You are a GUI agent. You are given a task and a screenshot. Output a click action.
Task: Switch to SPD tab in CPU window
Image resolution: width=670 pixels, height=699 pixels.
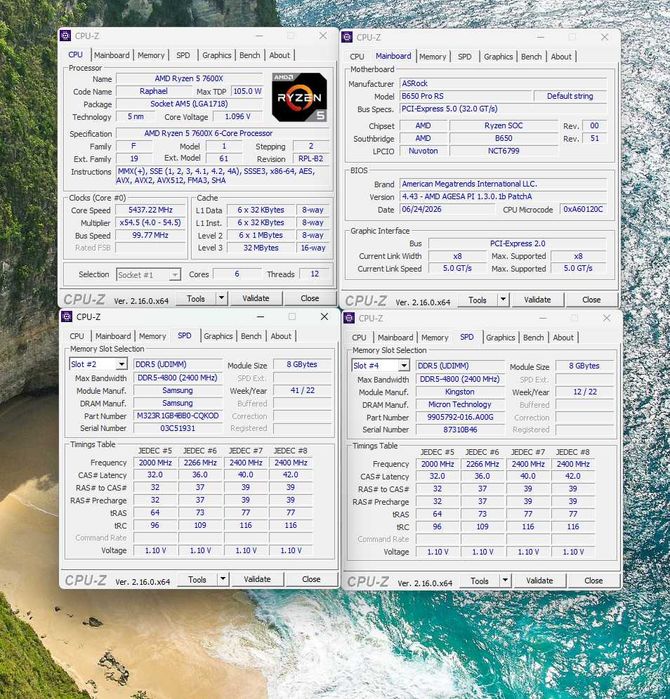183,55
